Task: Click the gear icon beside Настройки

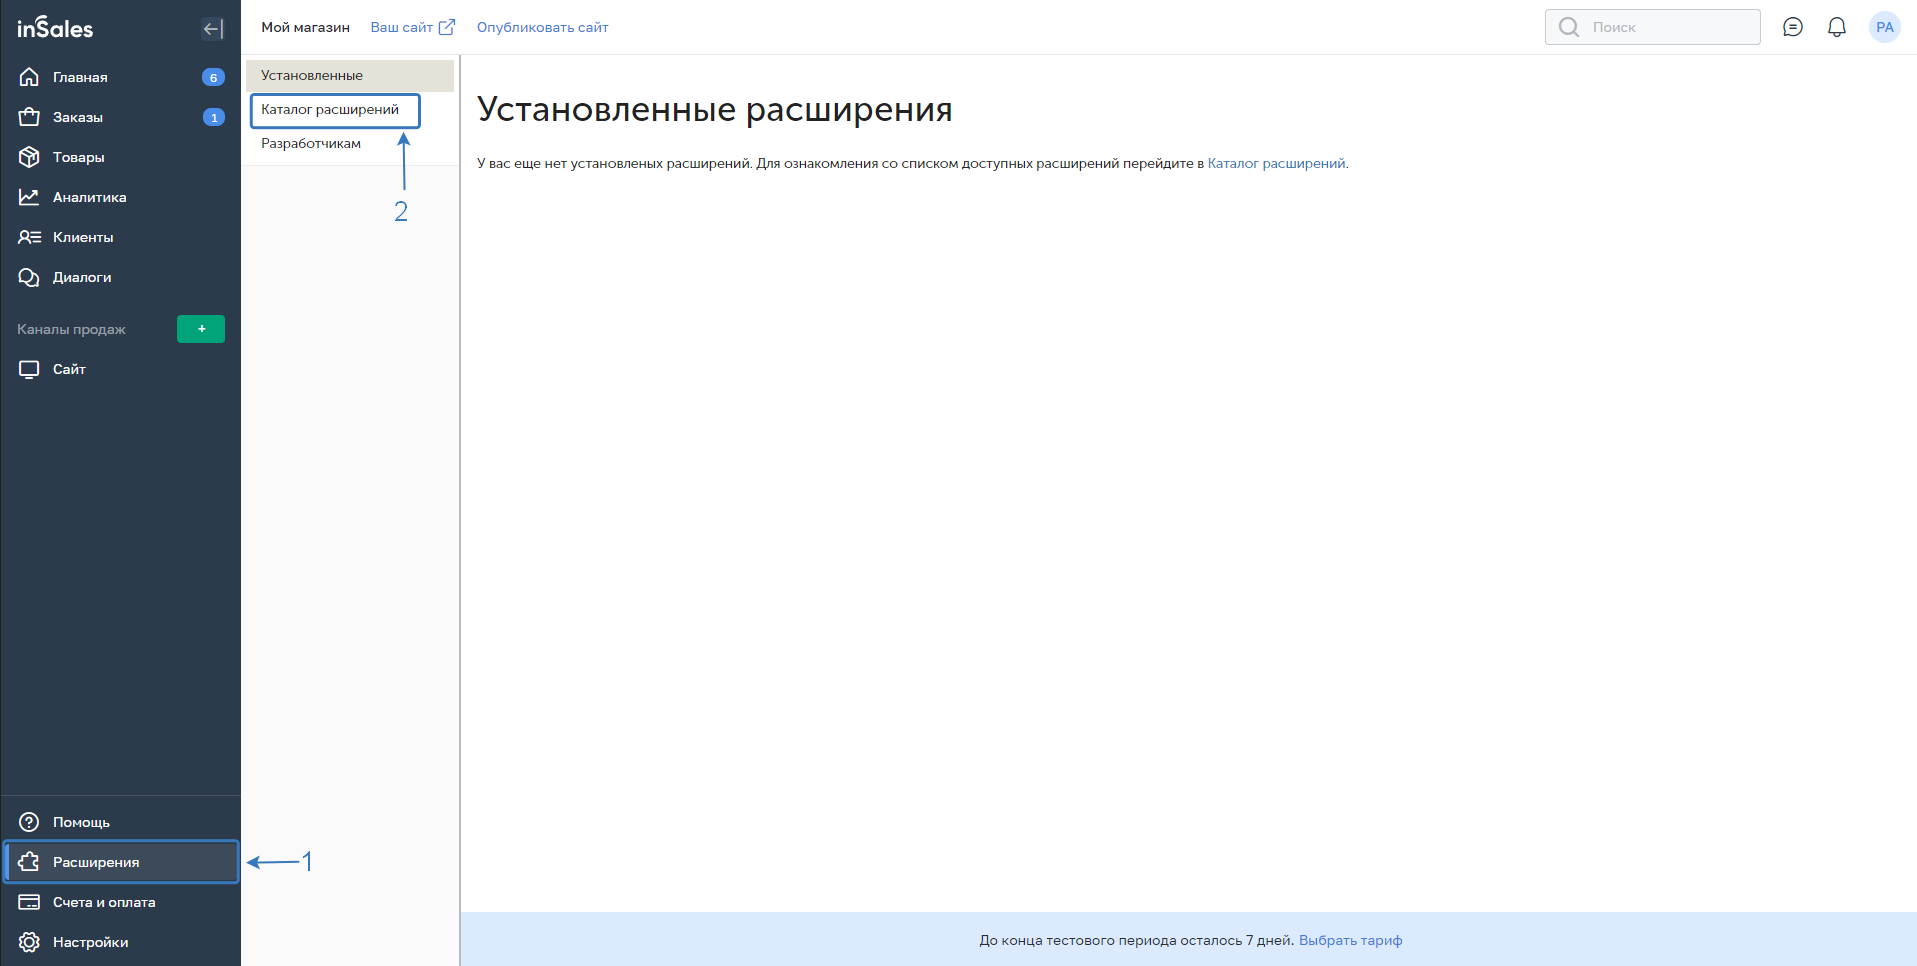Action: click(29, 942)
